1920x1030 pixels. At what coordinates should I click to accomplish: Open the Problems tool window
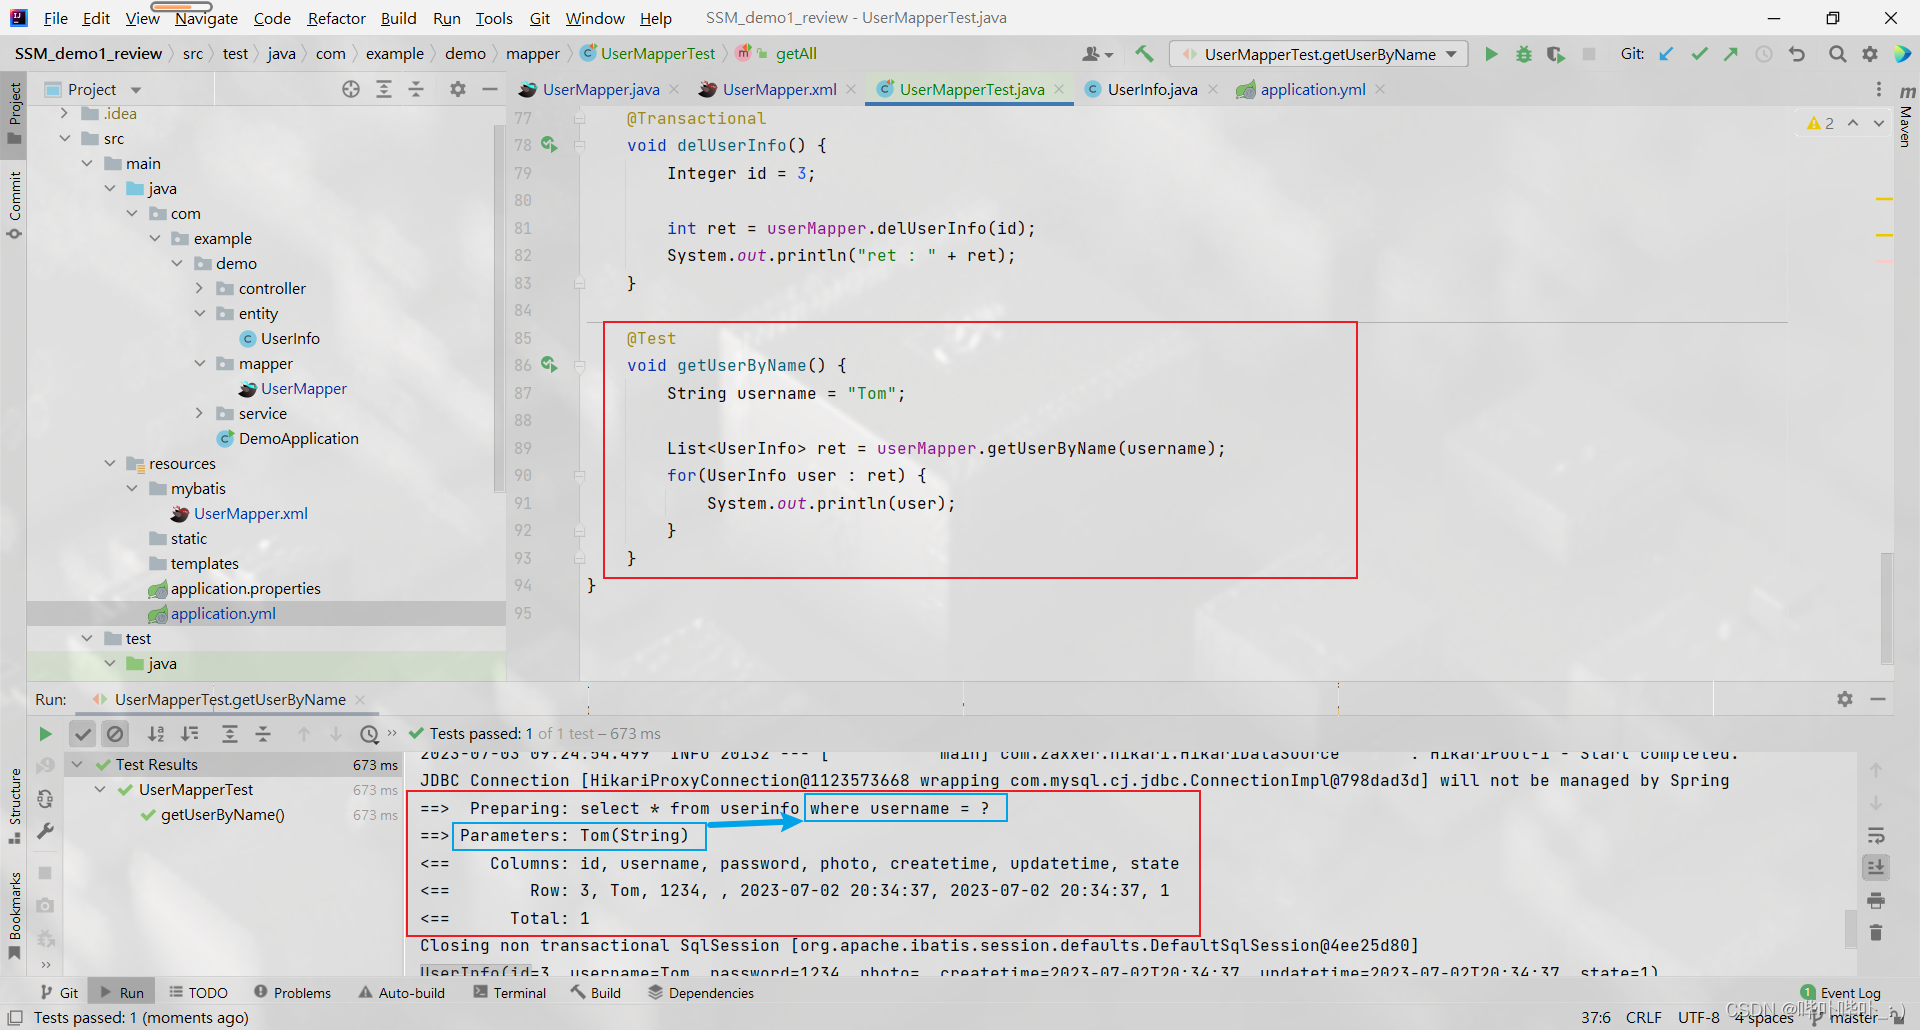(x=292, y=993)
